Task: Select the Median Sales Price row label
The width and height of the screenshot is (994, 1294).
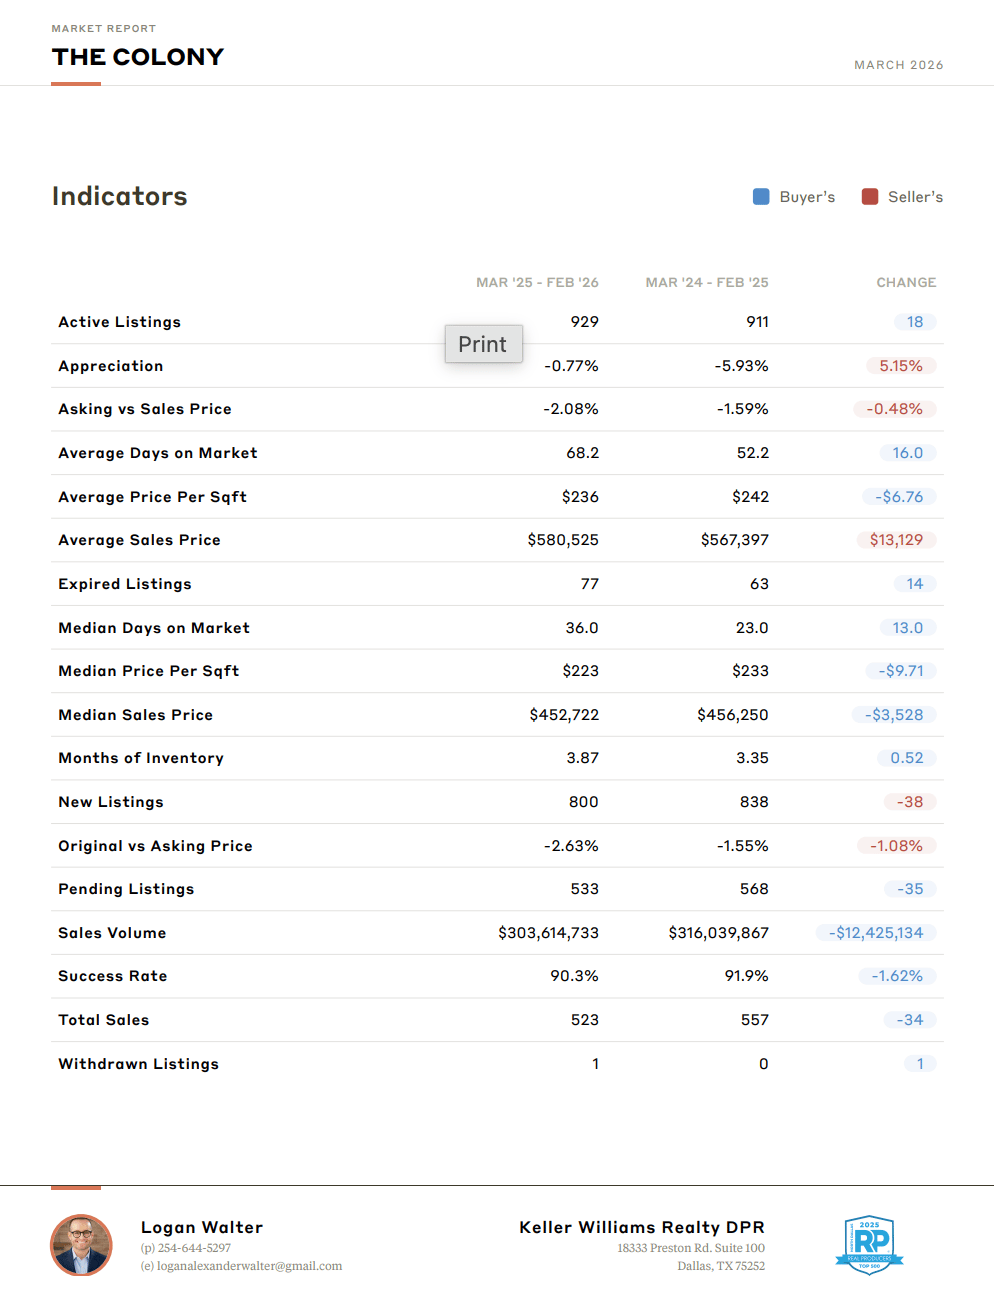Action: click(135, 715)
